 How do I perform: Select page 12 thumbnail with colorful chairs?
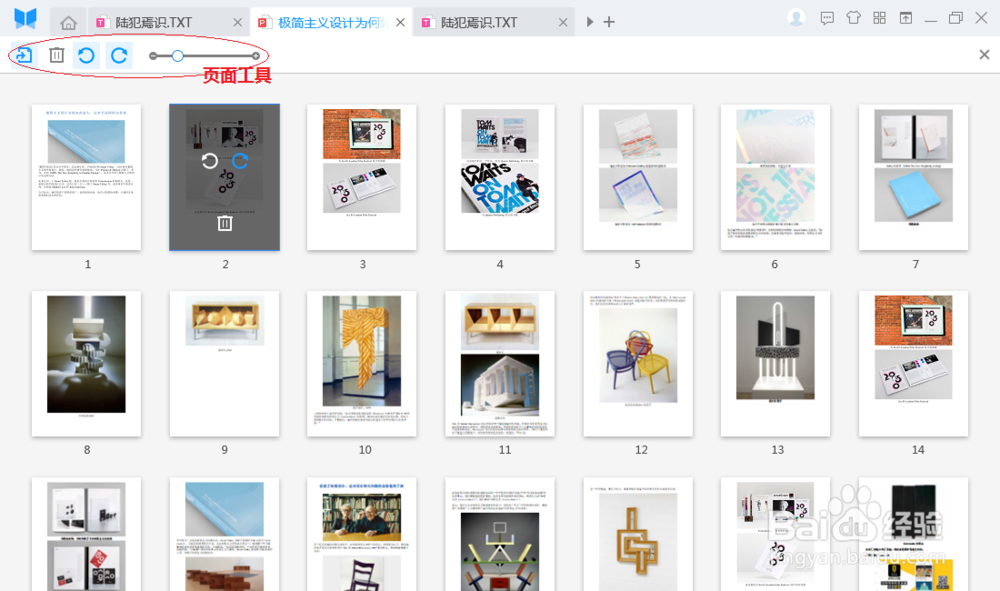click(x=638, y=364)
